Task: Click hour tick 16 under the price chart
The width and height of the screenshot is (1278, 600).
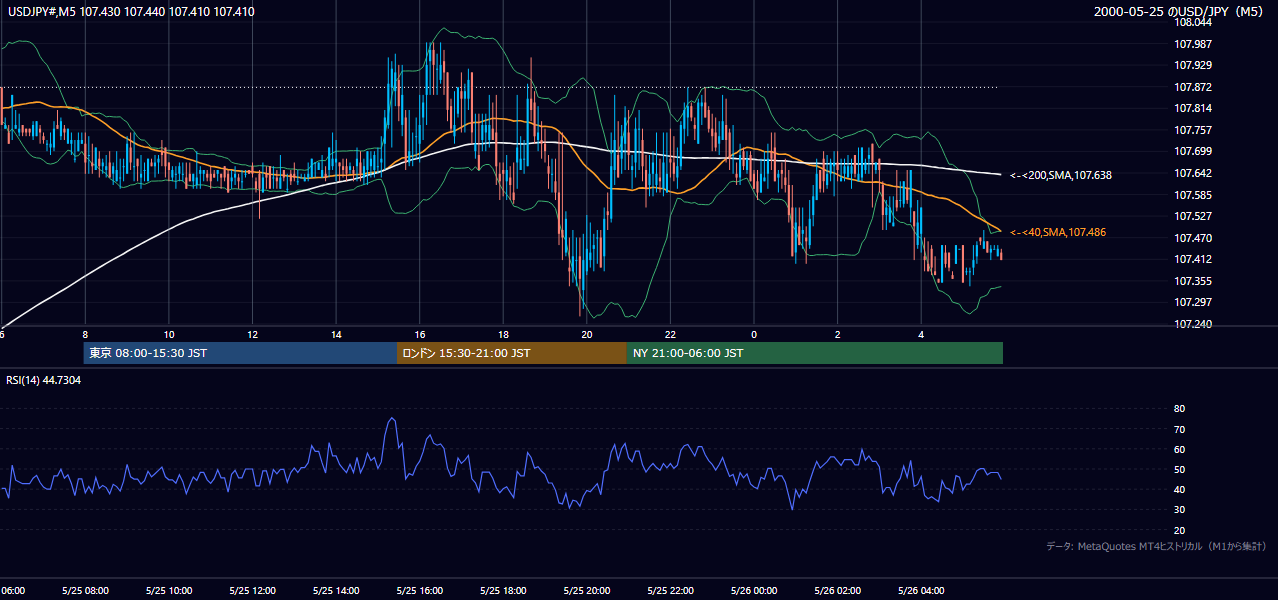Action: point(420,334)
